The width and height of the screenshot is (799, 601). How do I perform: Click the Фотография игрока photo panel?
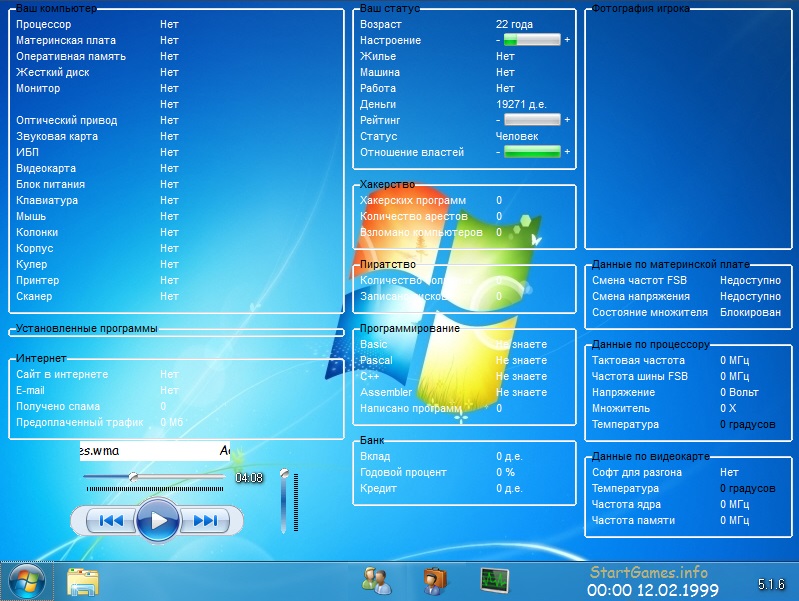coord(687,130)
